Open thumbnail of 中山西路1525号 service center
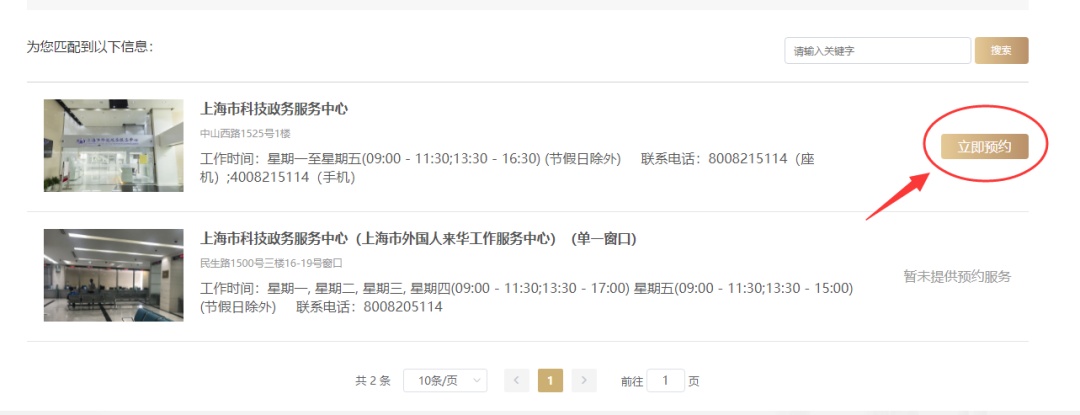1080x415 pixels. click(x=114, y=145)
